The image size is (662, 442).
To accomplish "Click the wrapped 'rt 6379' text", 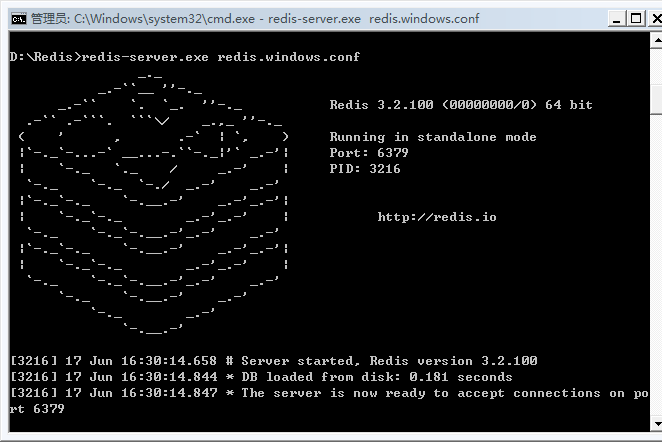I will tap(37, 409).
